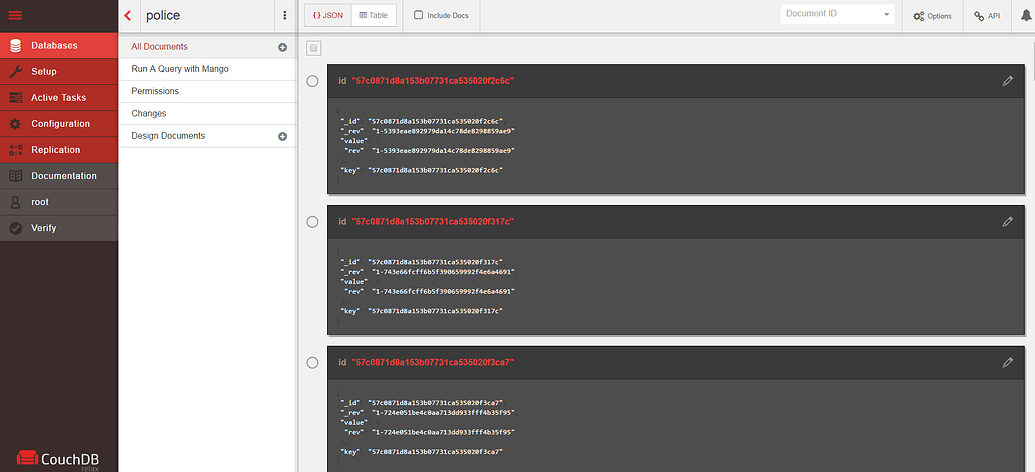
Task: Click pencil icon on document ending f3ca7
Action: coord(1007,362)
